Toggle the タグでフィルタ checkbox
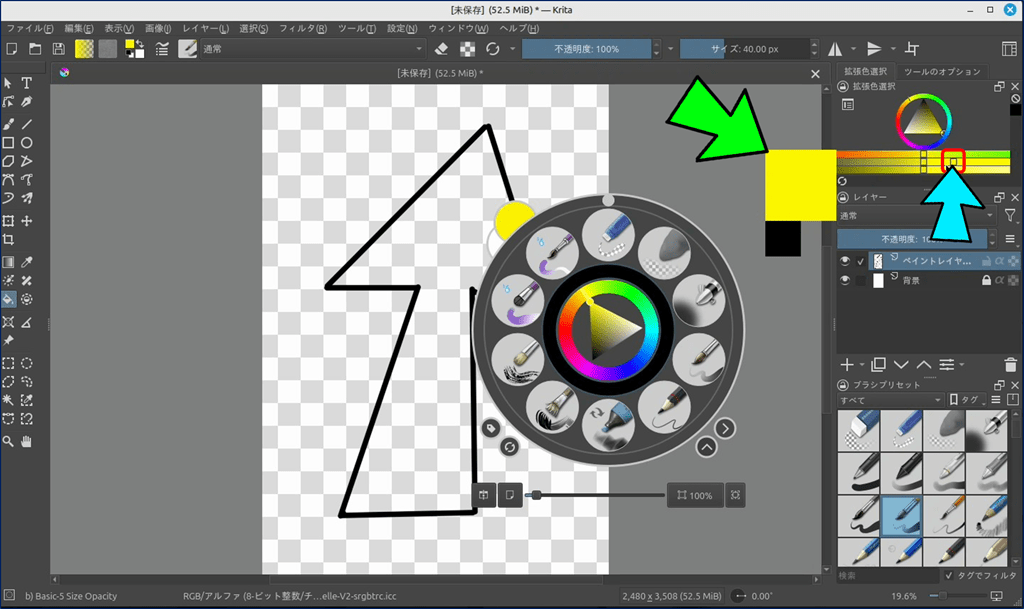Image resolution: width=1024 pixels, height=609 pixels. coord(949,576)
